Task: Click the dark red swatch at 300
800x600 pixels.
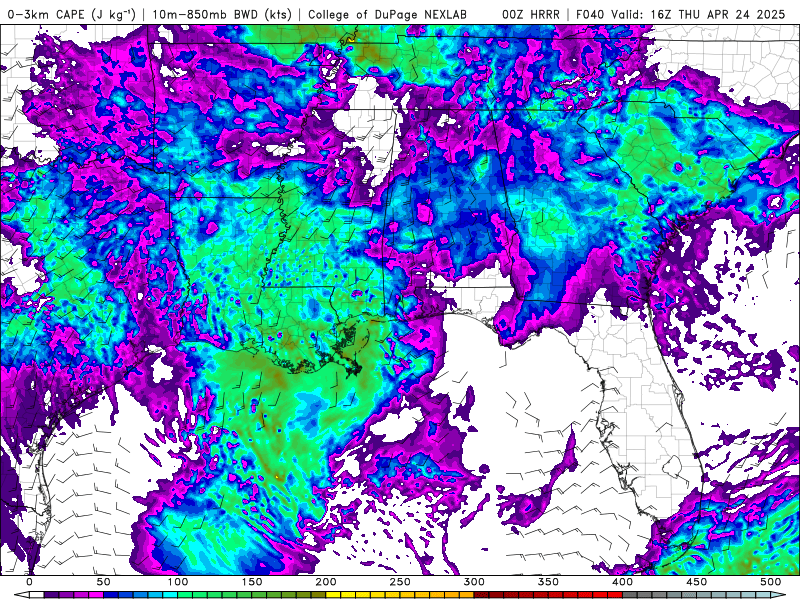Action: coord(481,595)
